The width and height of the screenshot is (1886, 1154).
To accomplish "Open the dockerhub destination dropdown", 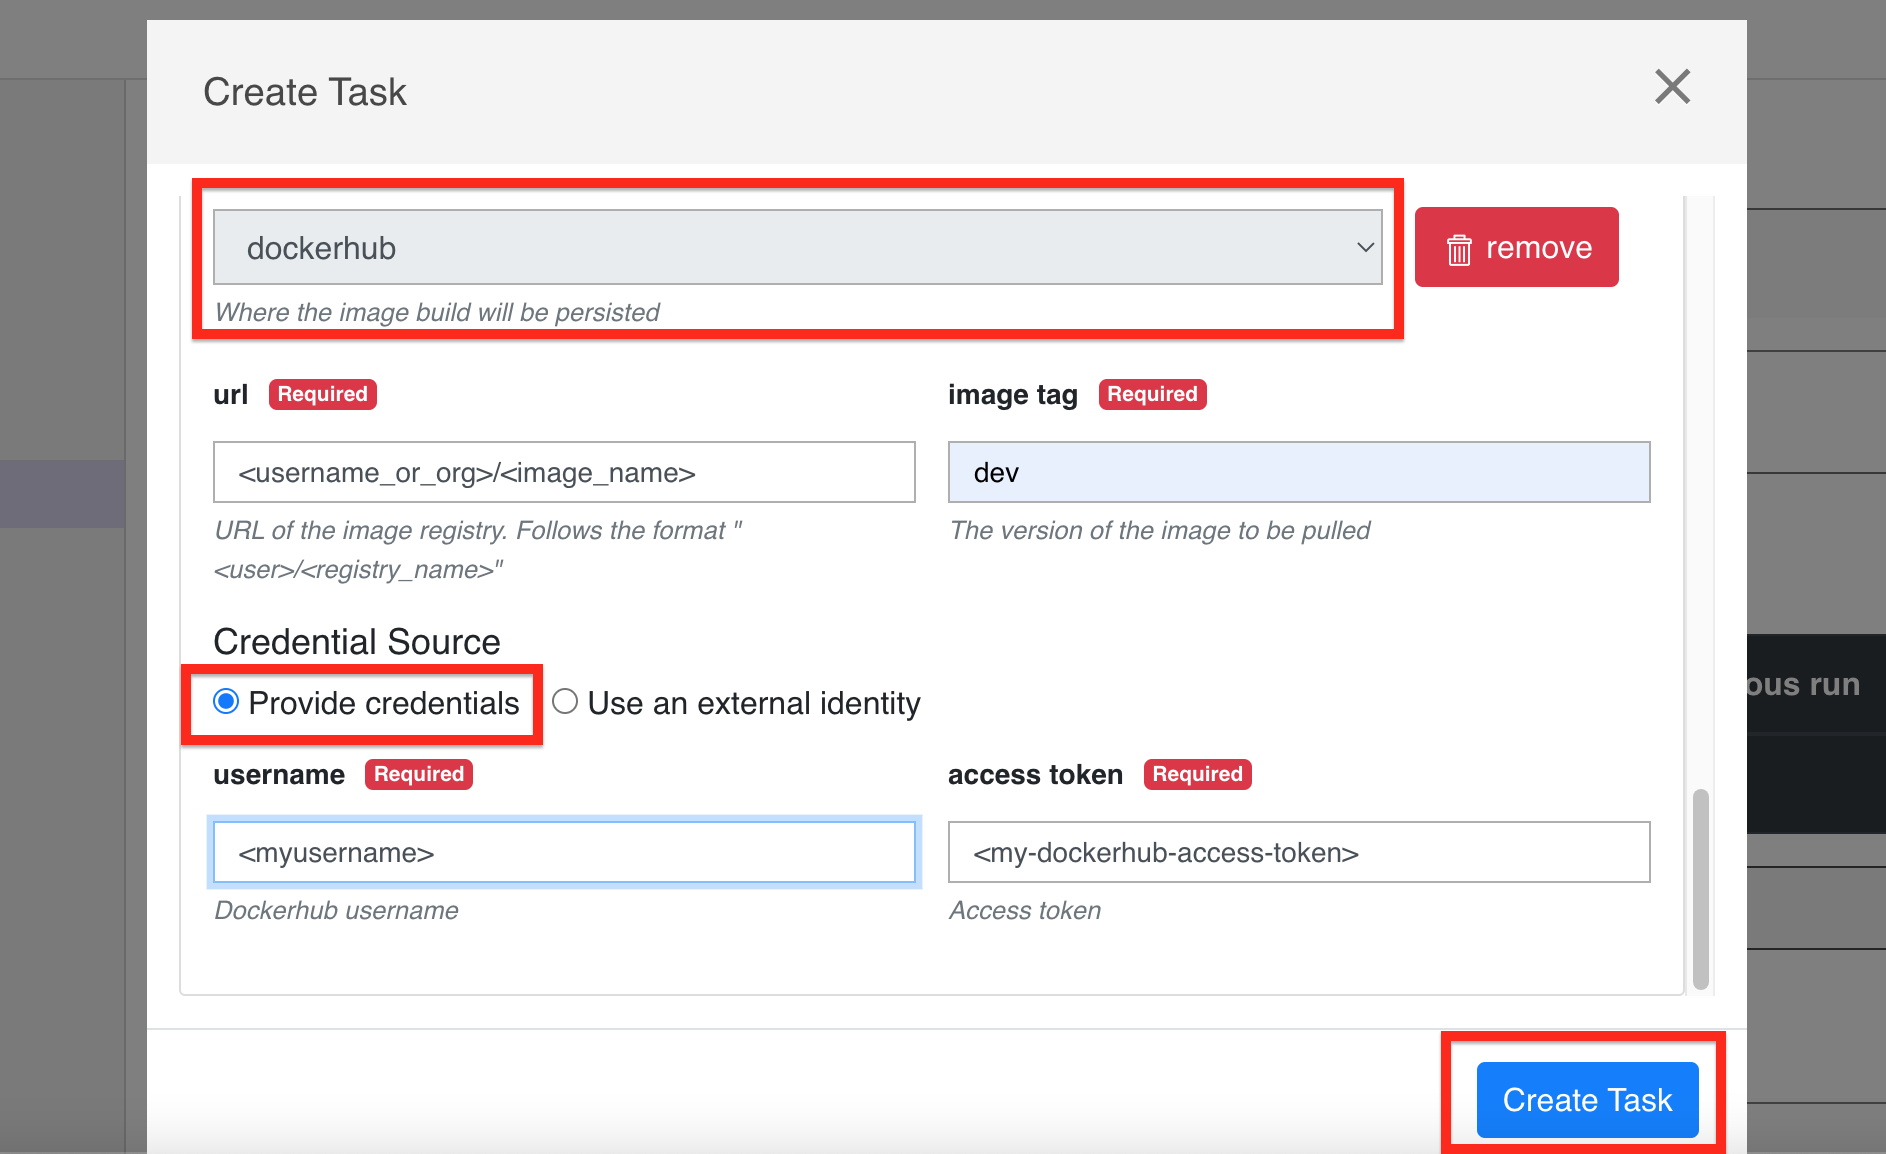I will click(797, 247).
